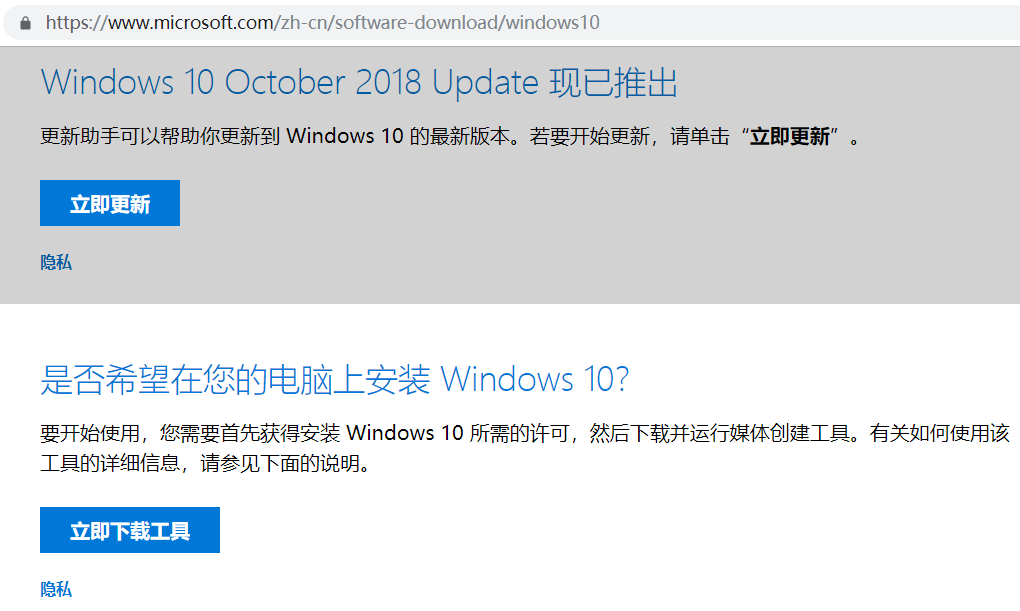Click the 现已推出 text in top heading

point(613,83)
